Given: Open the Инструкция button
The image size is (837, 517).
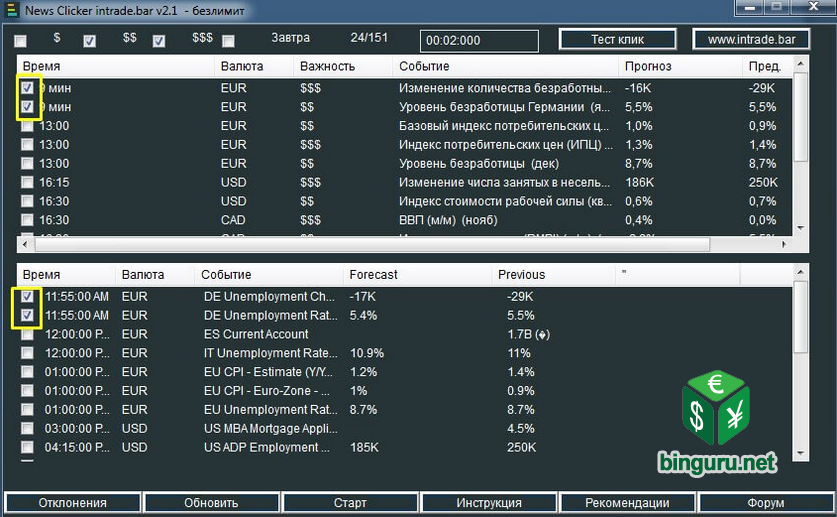Looking at the screenshot, I should tap(489, 503).
